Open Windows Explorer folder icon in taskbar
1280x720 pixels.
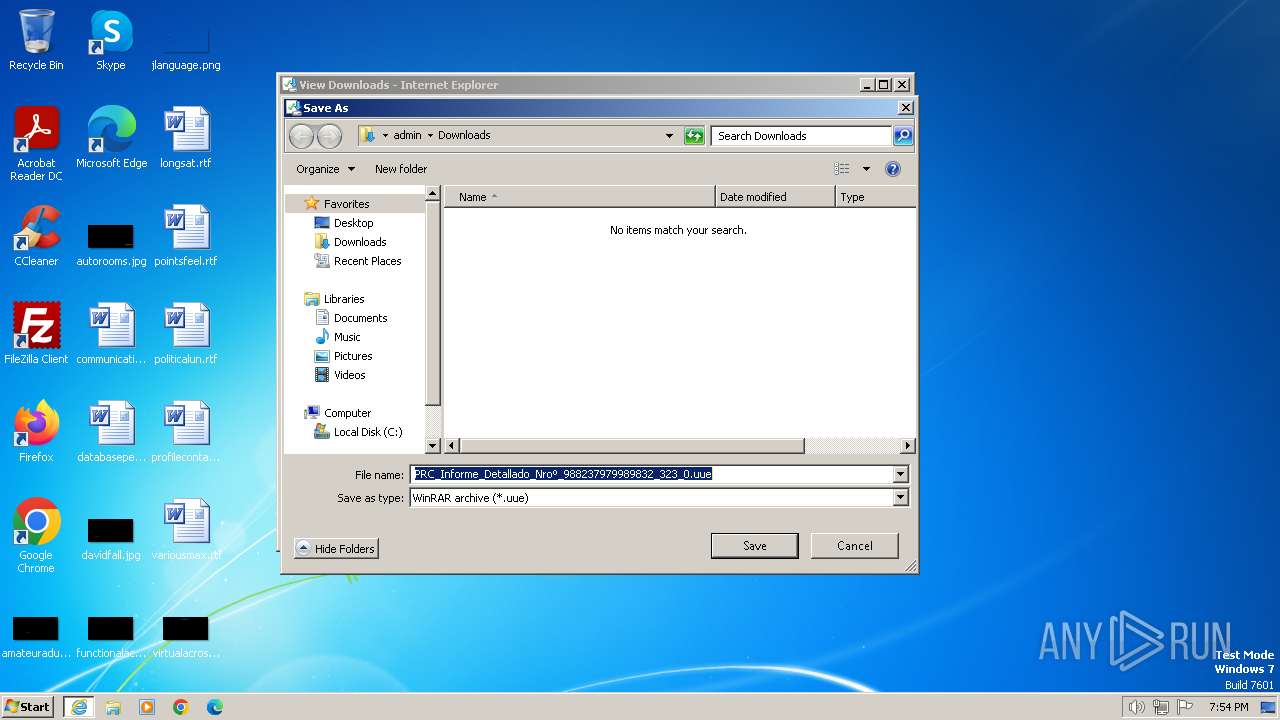tap(113, 707)
